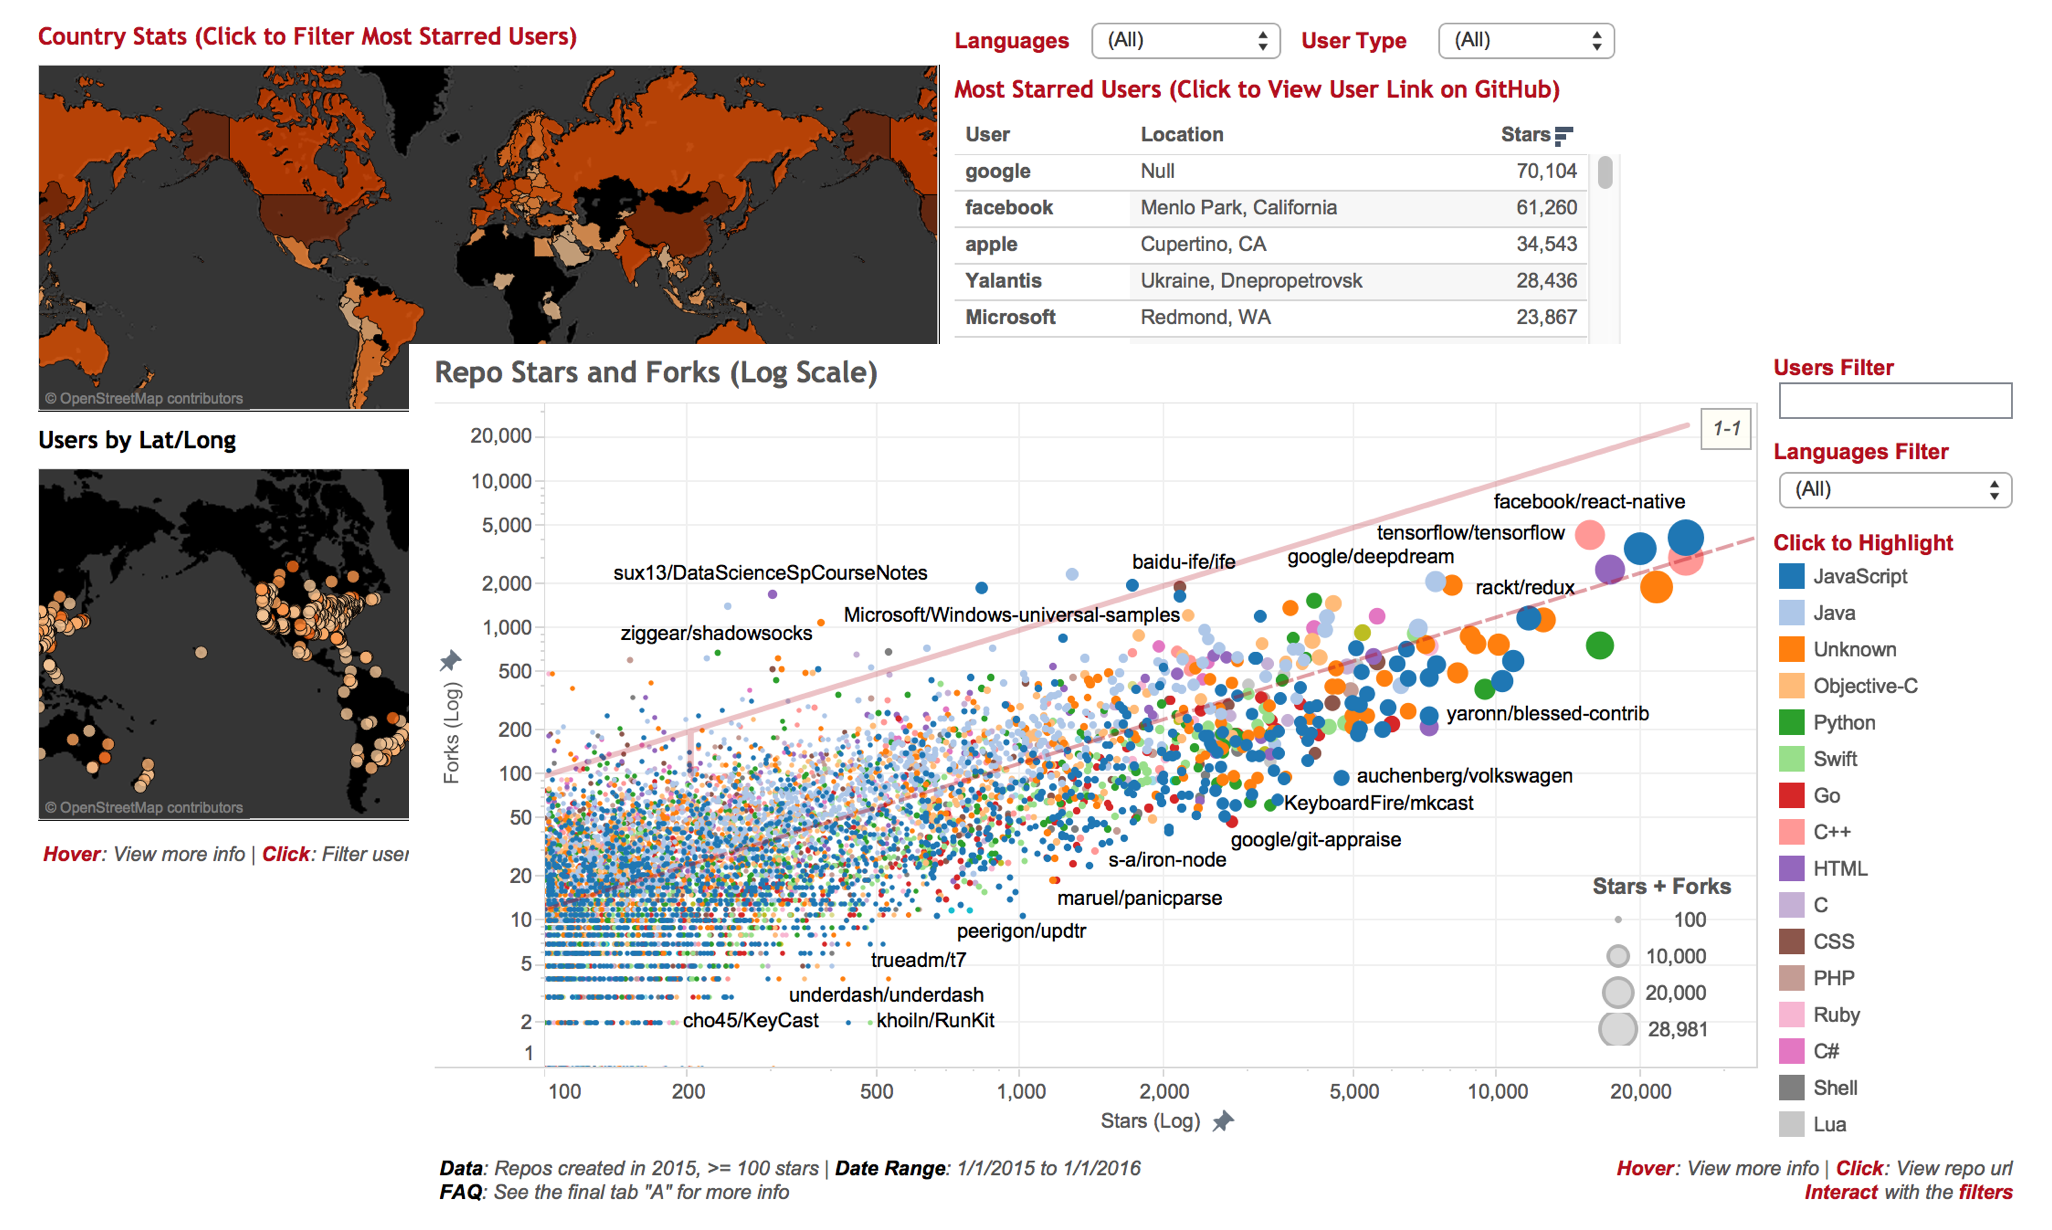
Task: Click the Stars column sort icon
Action: click(x=1564, y=135)
